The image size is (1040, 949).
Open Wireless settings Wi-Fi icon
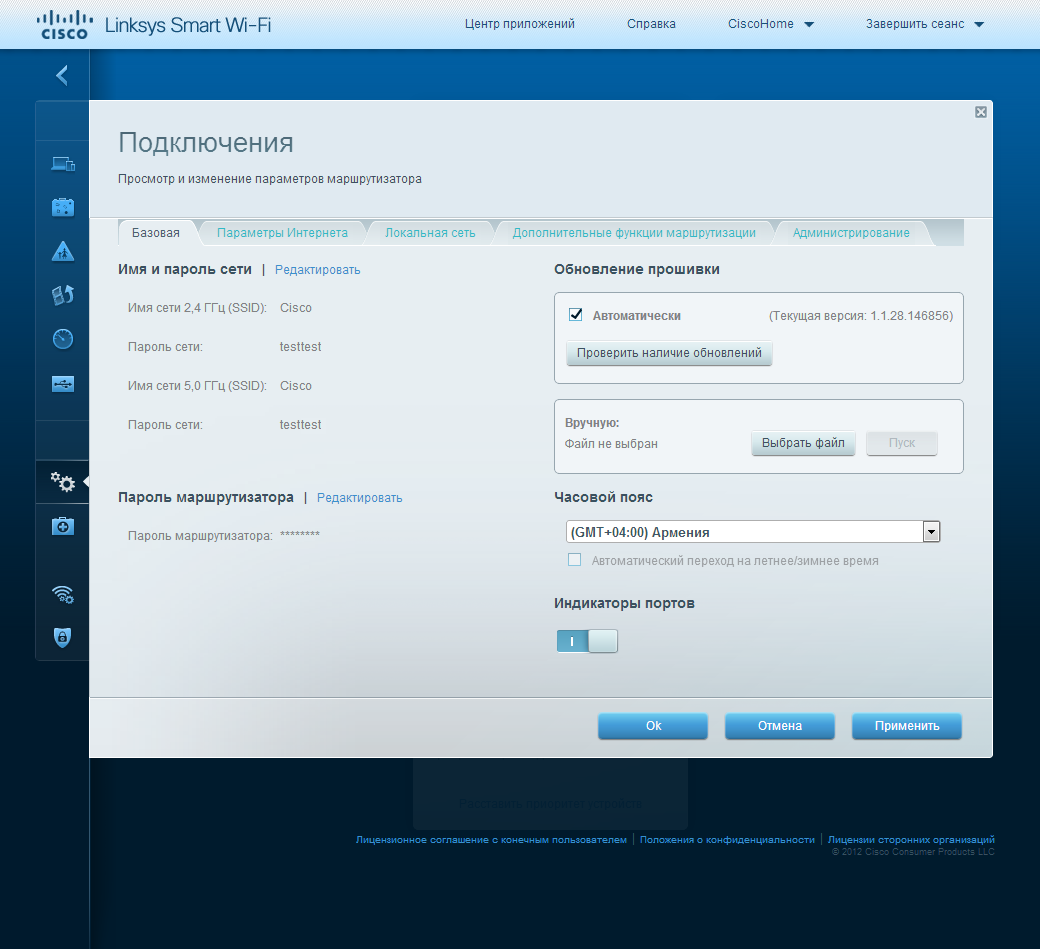pos(63,594)
